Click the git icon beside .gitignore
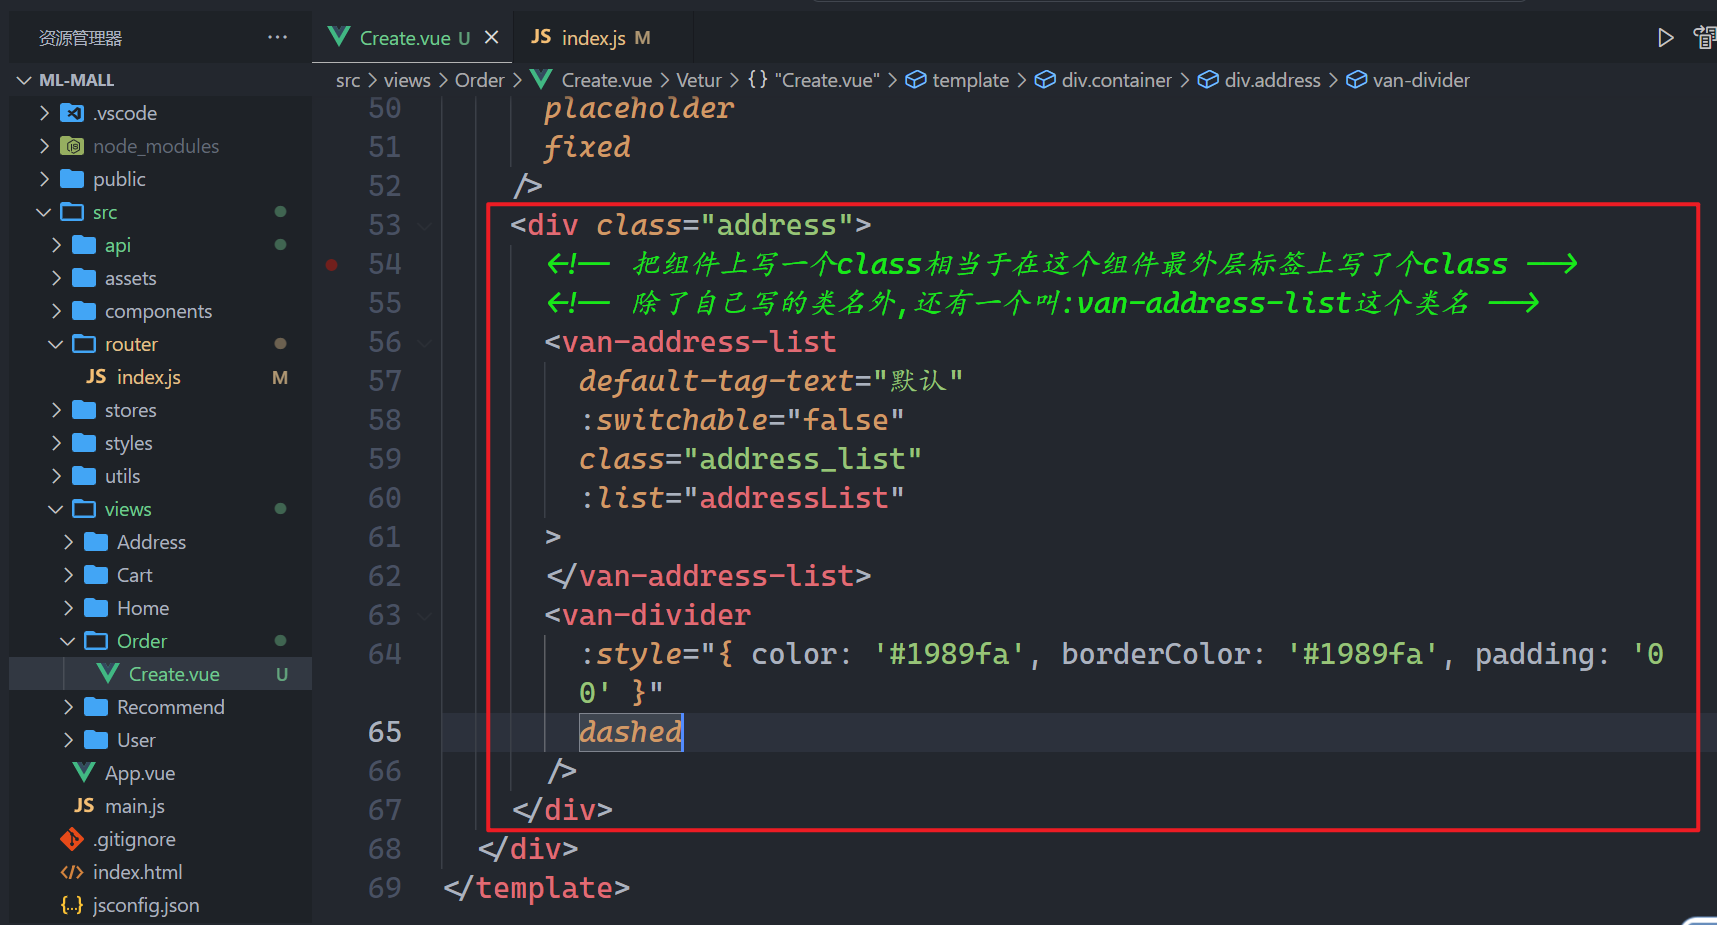The height and width of the screenshot is (925, 1717). tap(72, 839)
